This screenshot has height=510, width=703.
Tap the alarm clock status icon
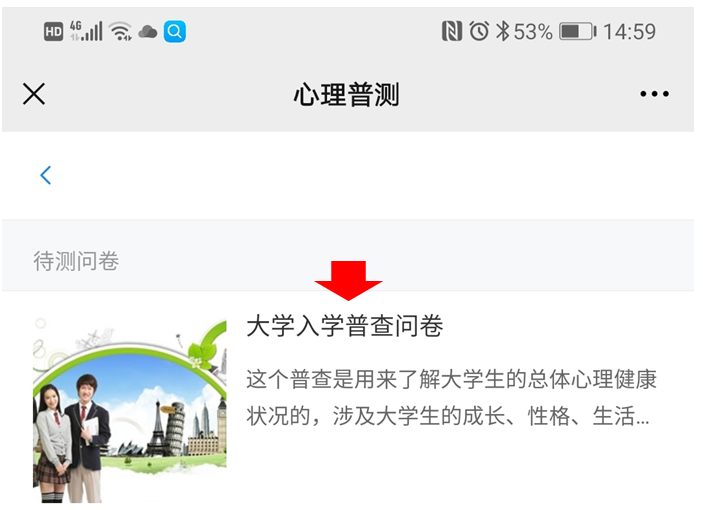pos(479,31)
